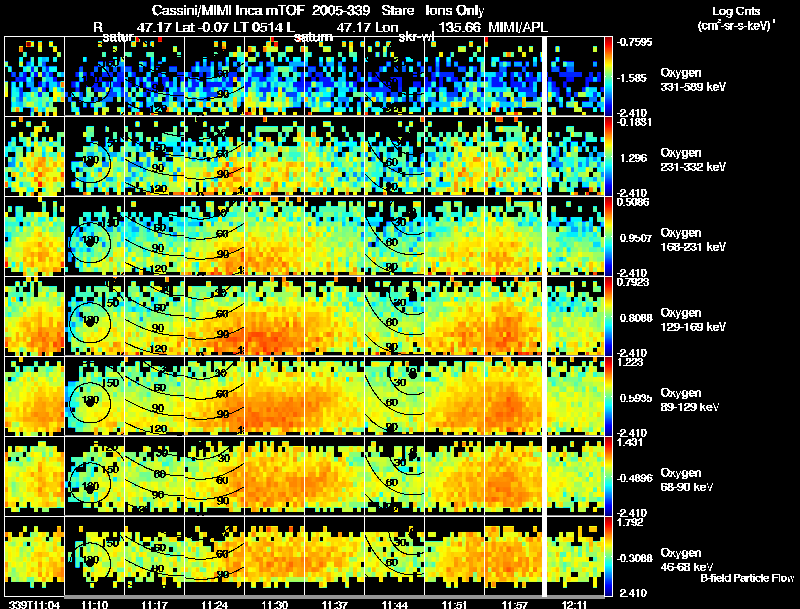Click the 1.431 colorbar value
This screenshot has height=609, width=800.
pos(630,442)
